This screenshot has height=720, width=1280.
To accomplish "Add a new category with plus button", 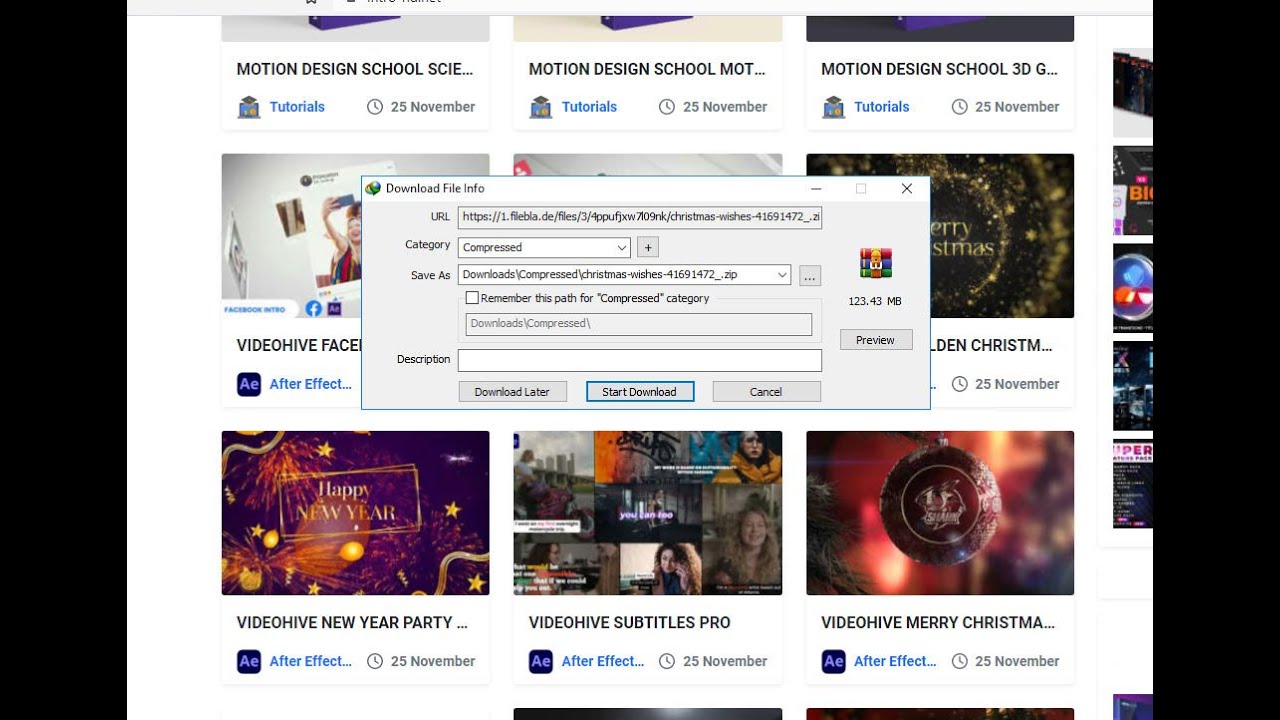I will [x=647, y=247].
